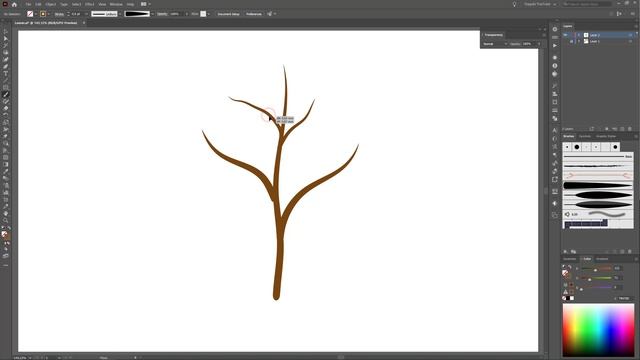Switch to the Color tab
The height and width of the screenshot is (360, 640).
587,259
